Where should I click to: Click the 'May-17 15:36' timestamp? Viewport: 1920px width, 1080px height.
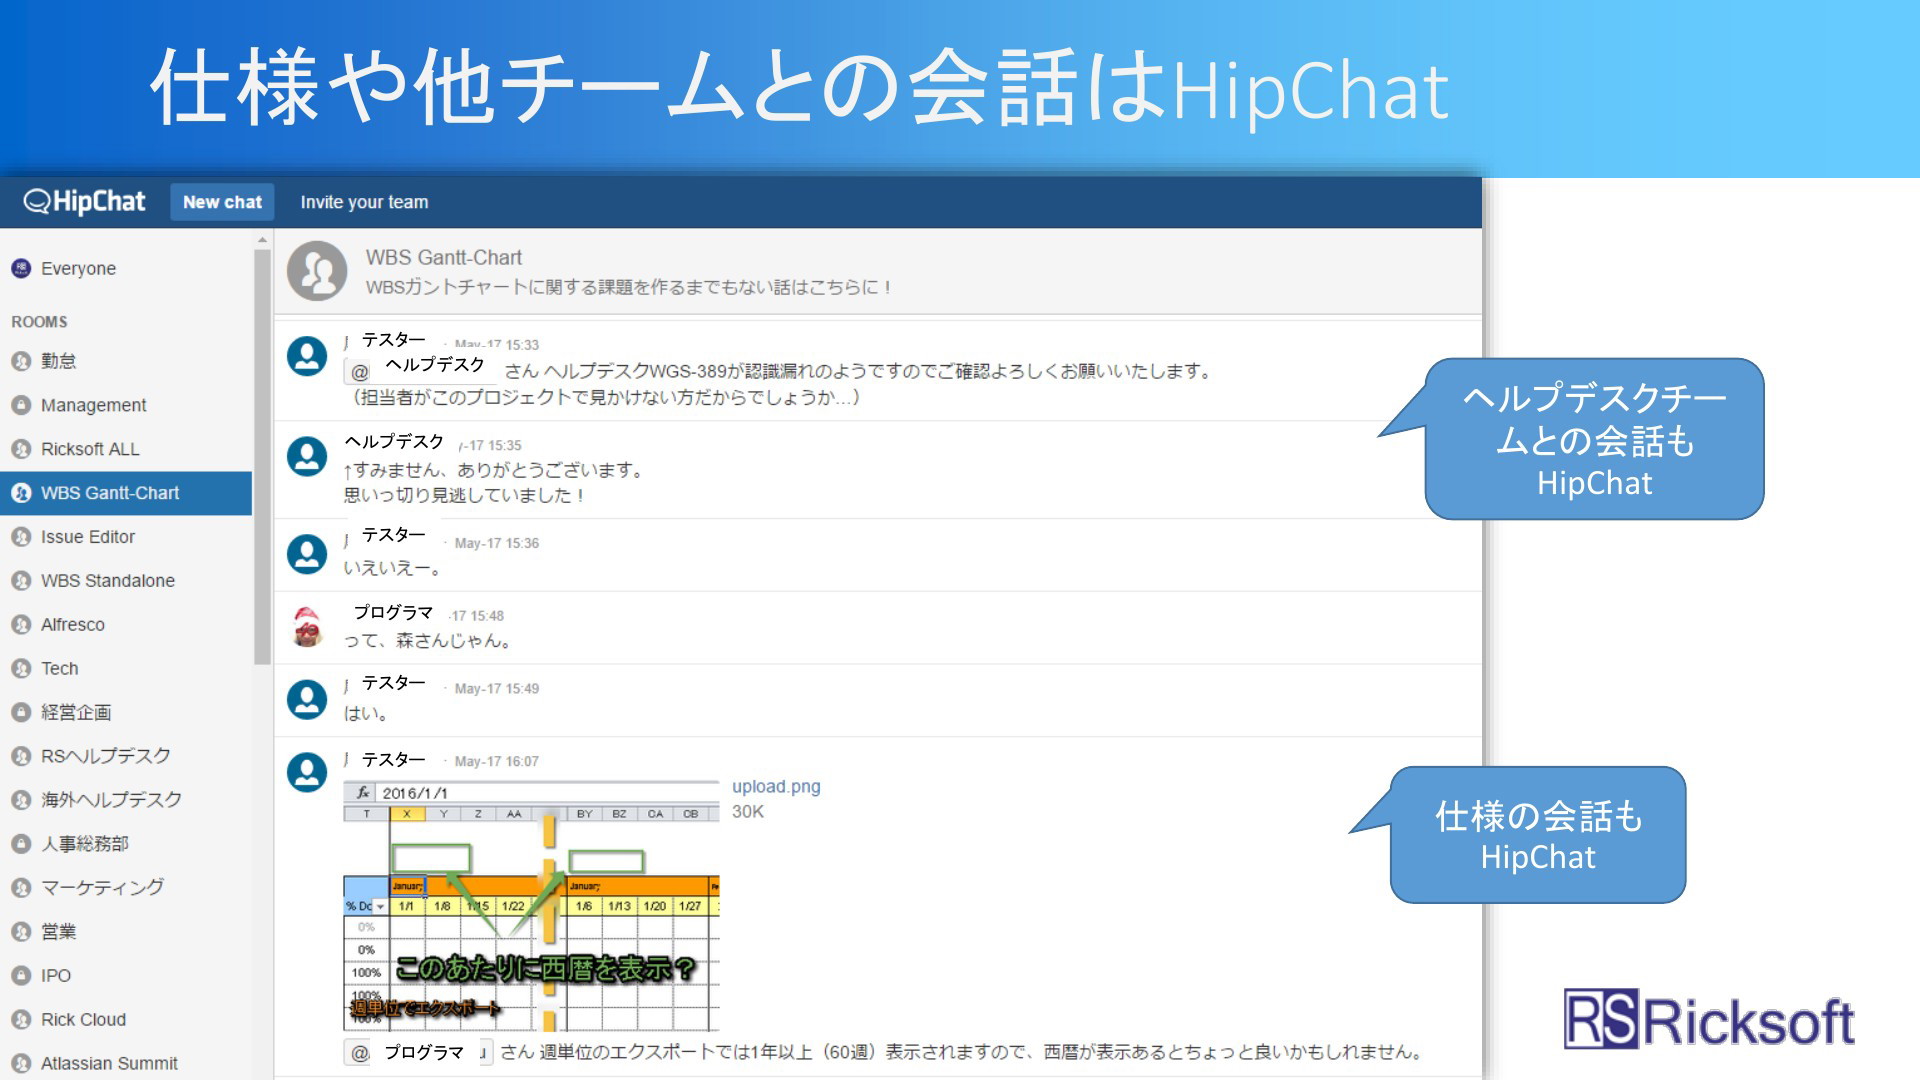click(496, 544)
